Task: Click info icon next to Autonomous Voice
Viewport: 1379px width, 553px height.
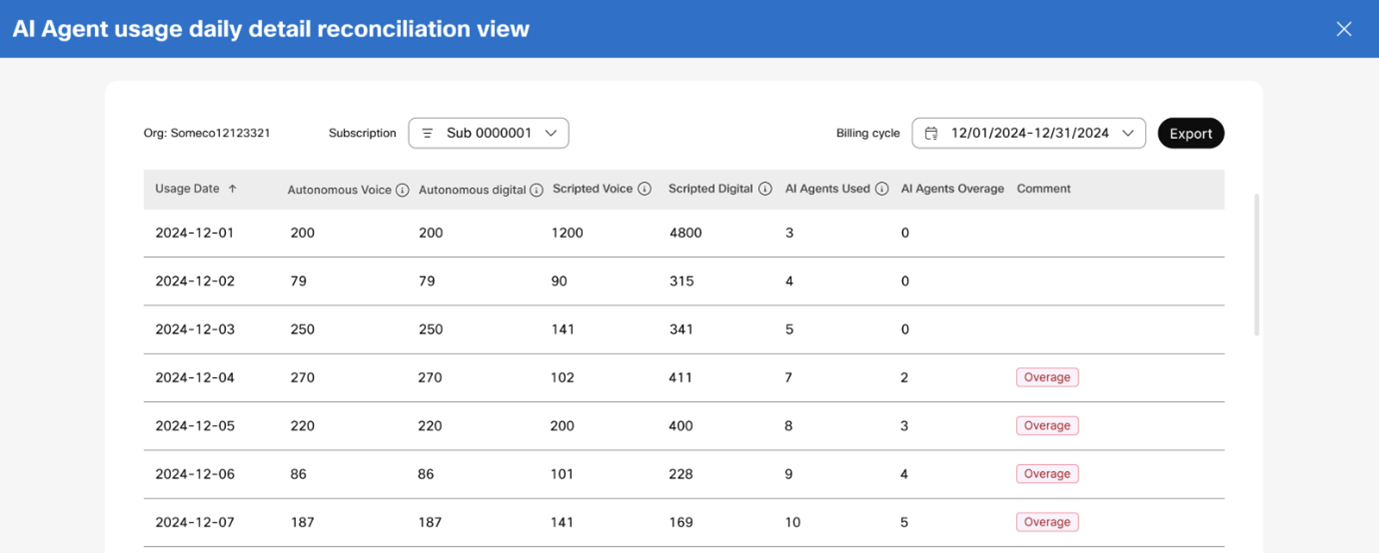Action: click(x=402, y=190)
